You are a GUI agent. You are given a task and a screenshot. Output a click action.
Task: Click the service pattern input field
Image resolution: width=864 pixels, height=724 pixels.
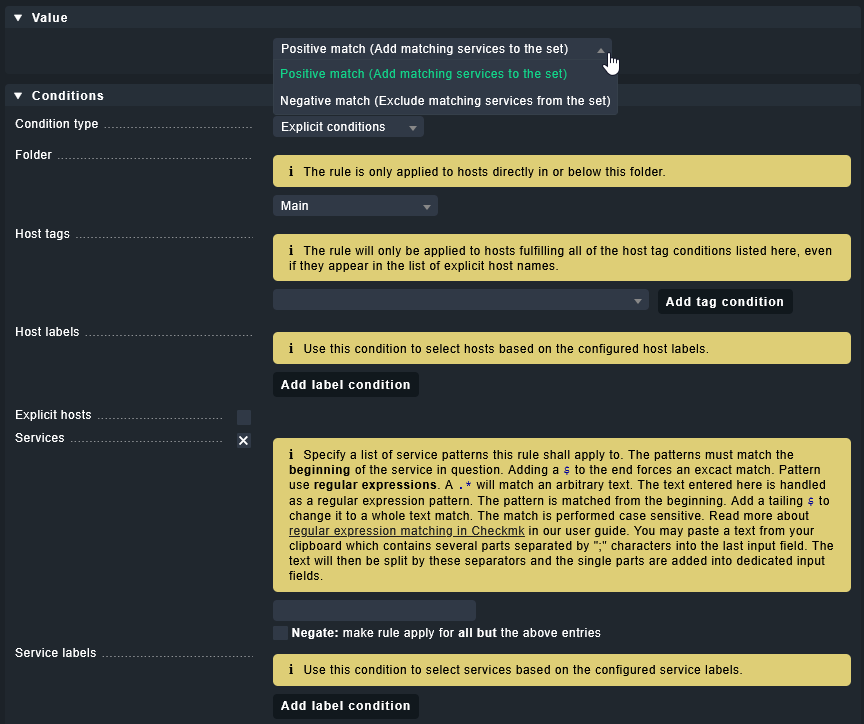click(374, 610)
